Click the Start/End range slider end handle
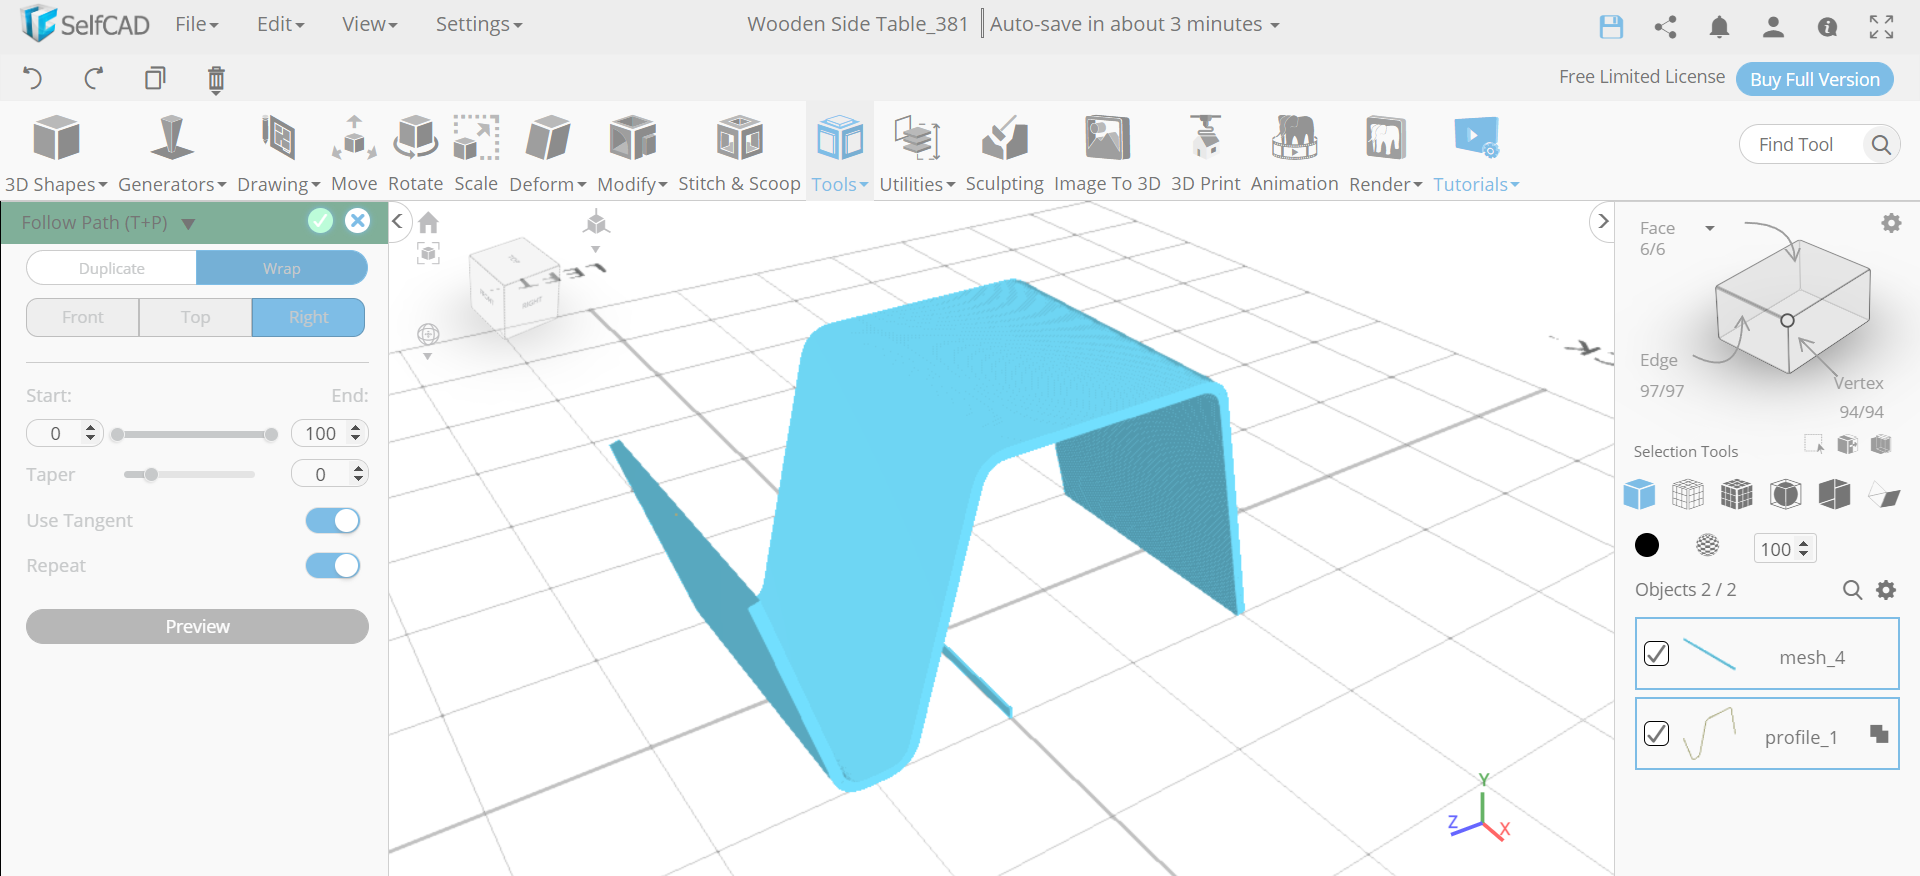Image resolution: width=1920 pixels, height=876 pixels. pyautogui.click(x=271, y=434)
